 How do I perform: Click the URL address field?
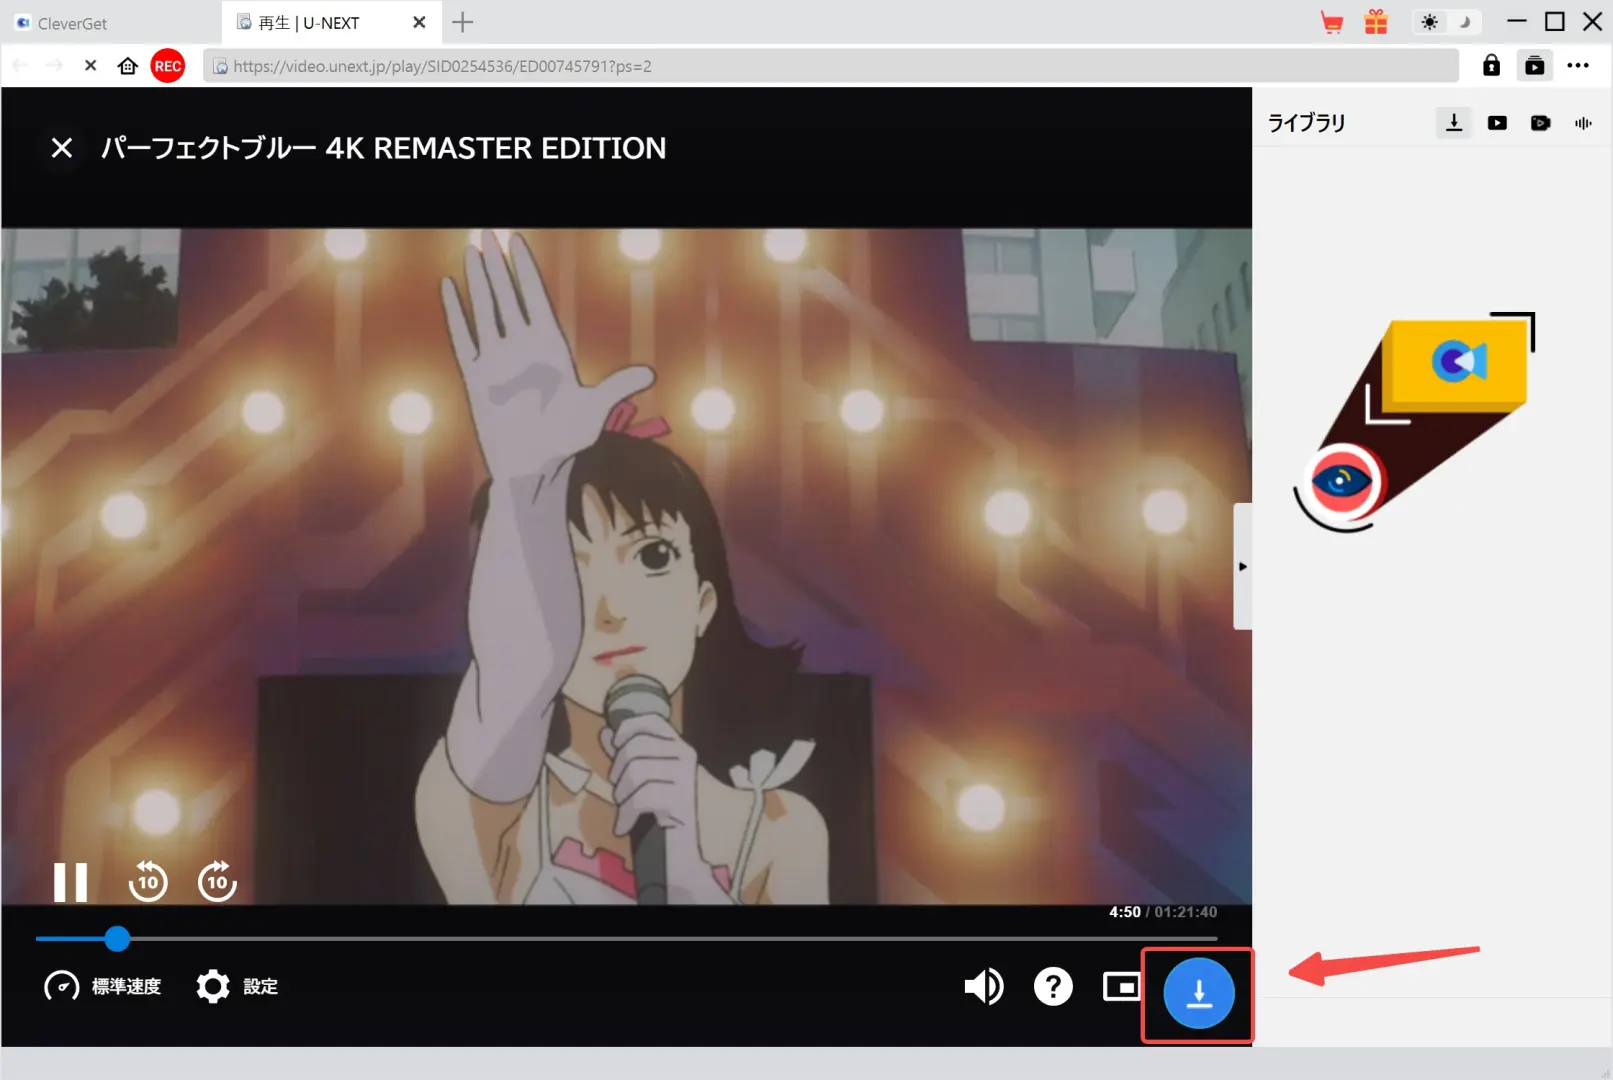pos(831,66)
